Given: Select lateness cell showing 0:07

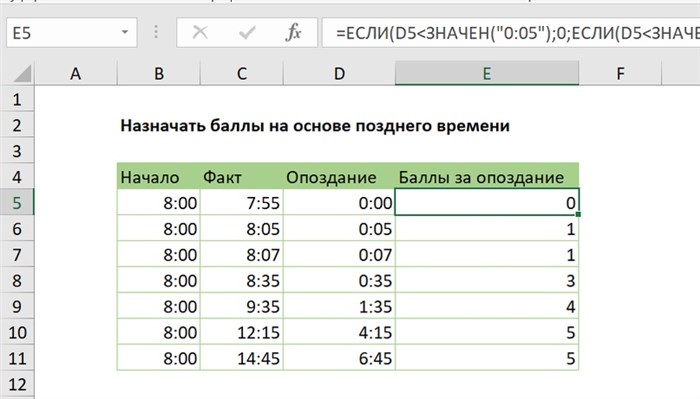Looking at the screenshot, I should tap(339, 254).
